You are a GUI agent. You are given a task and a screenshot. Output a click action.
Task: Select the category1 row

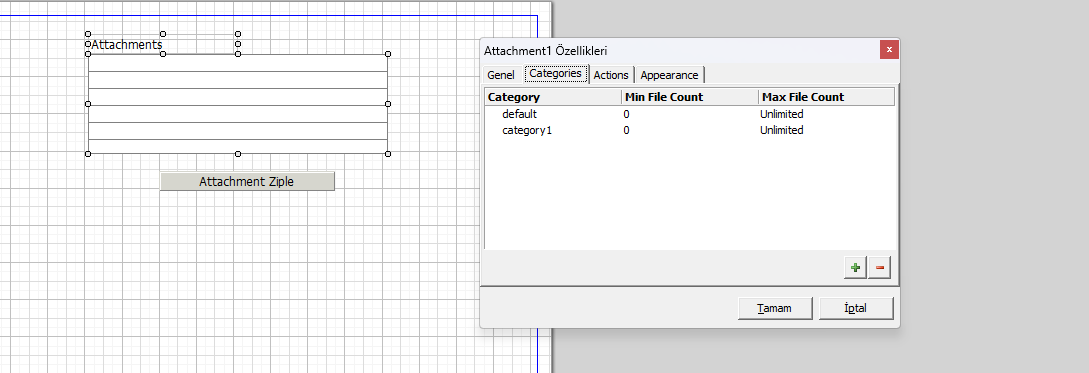point(690,130)
